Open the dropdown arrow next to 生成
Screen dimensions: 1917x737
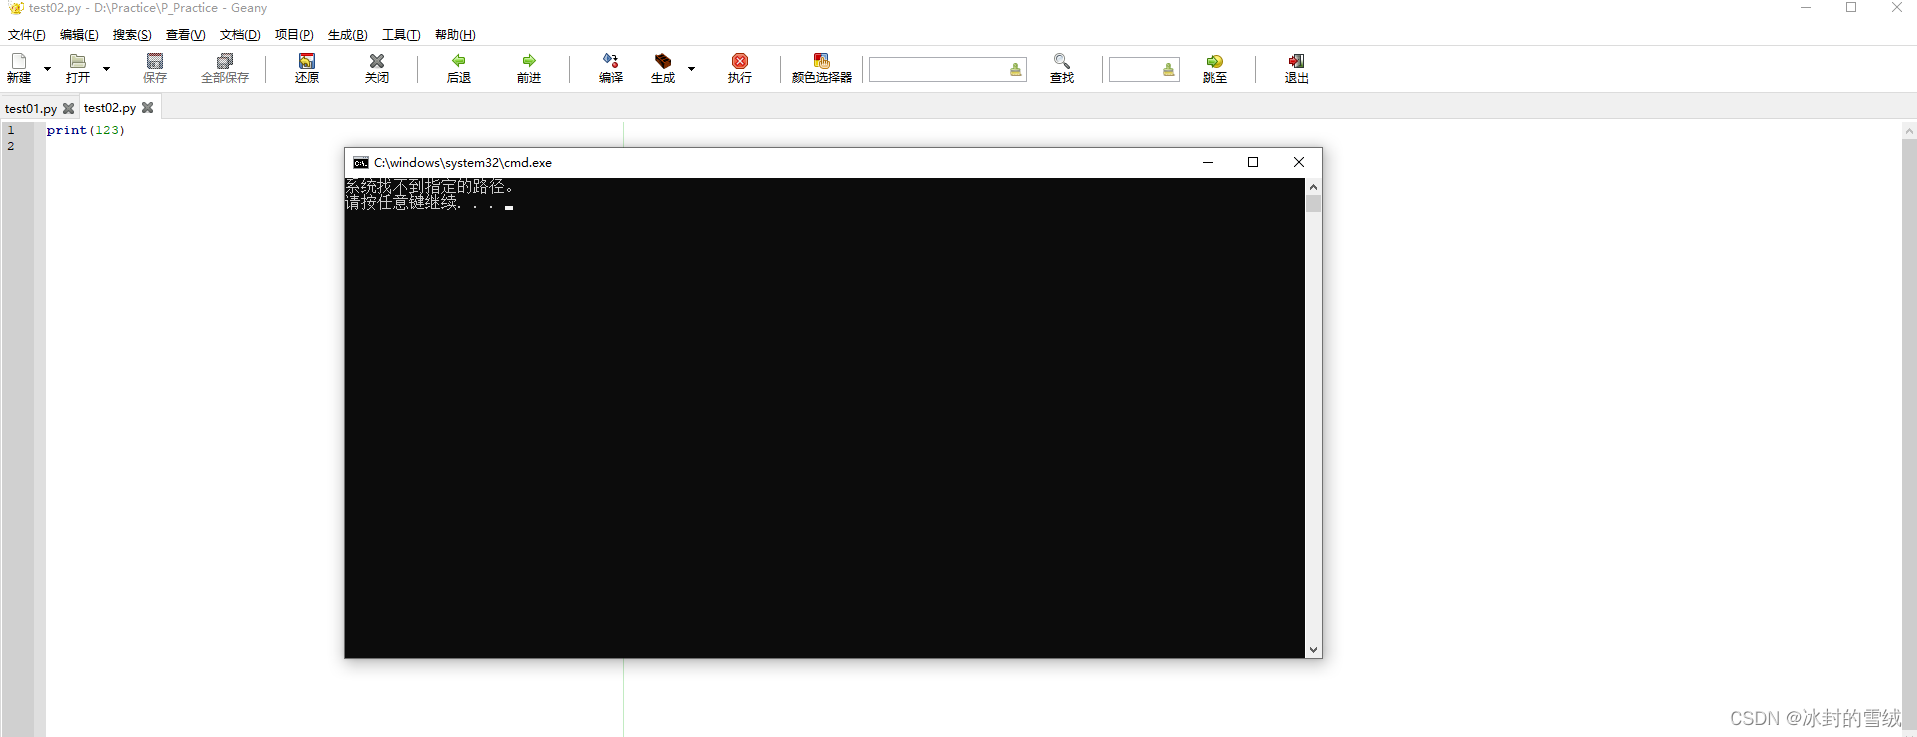pos(691,69)
